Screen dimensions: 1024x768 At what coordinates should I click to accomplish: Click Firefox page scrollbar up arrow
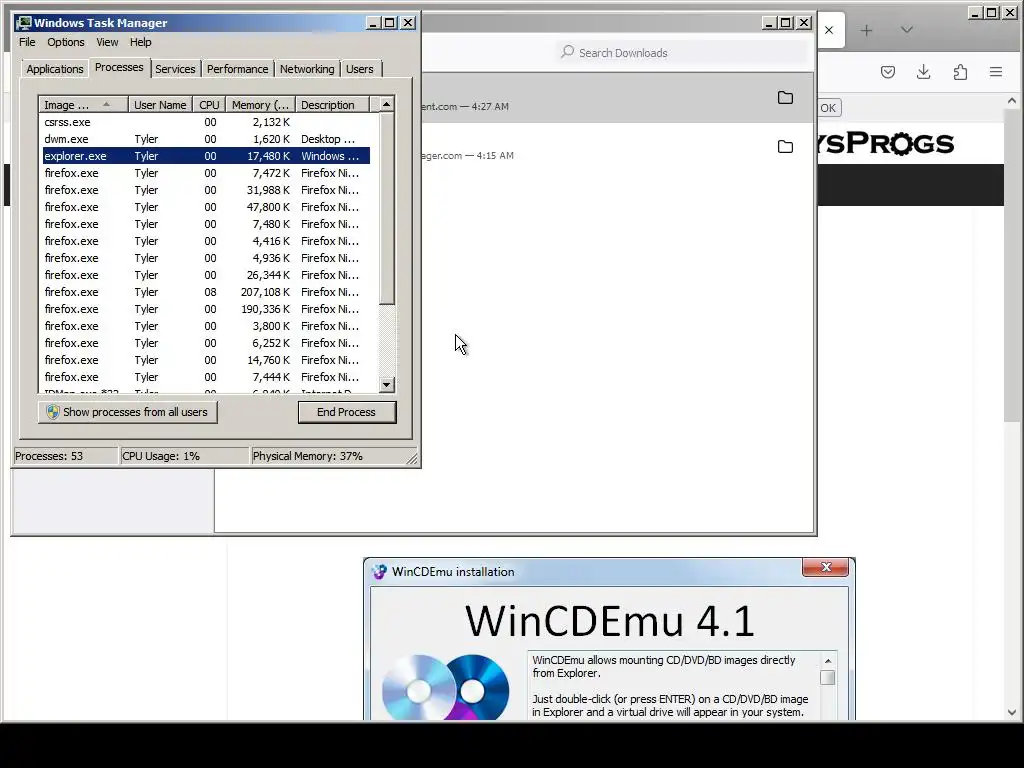coord(1012,101)
